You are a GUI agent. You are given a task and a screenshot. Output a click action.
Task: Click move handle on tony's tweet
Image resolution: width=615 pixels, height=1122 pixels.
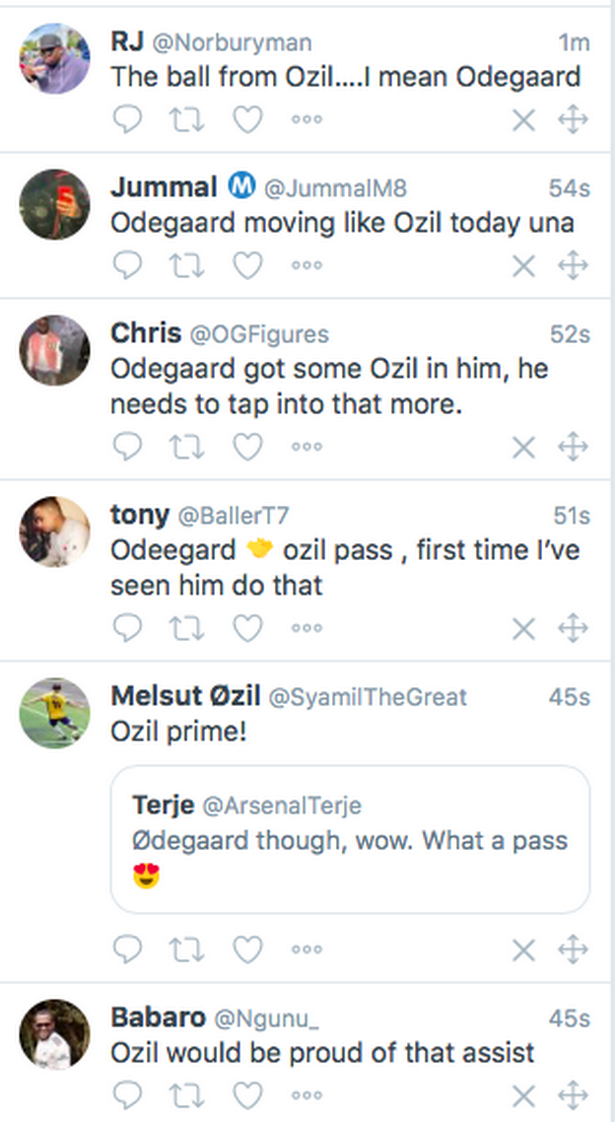(x=572, y=628)
